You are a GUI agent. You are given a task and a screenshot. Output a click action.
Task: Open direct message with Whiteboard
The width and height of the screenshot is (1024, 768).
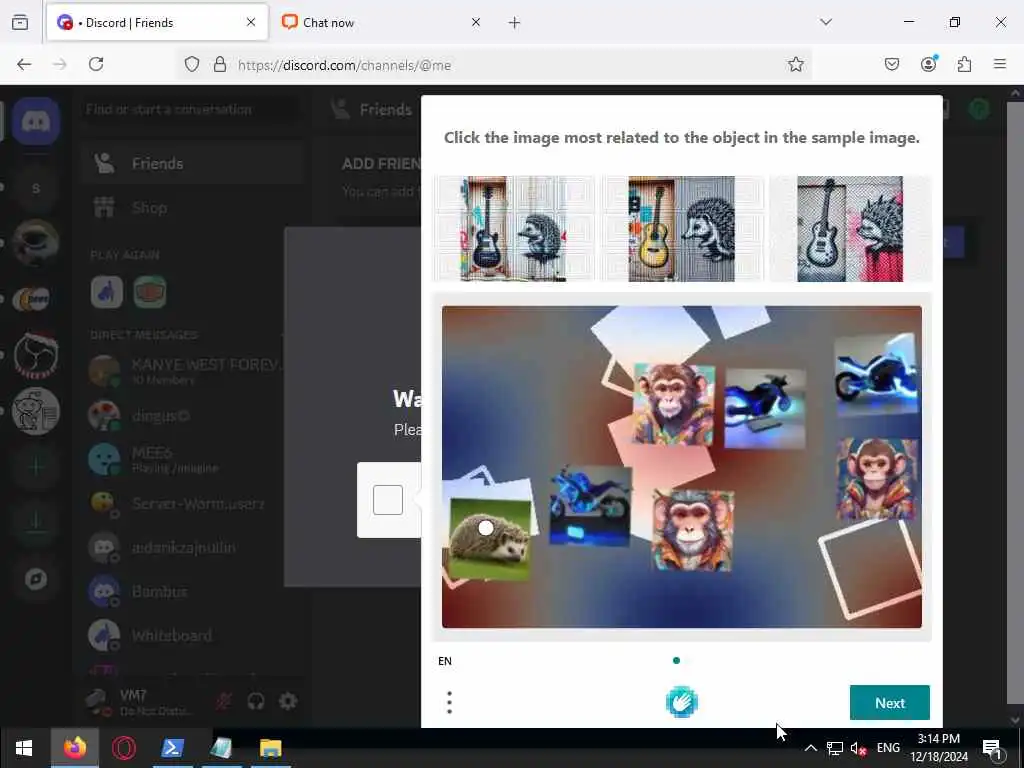click(191, 635)
